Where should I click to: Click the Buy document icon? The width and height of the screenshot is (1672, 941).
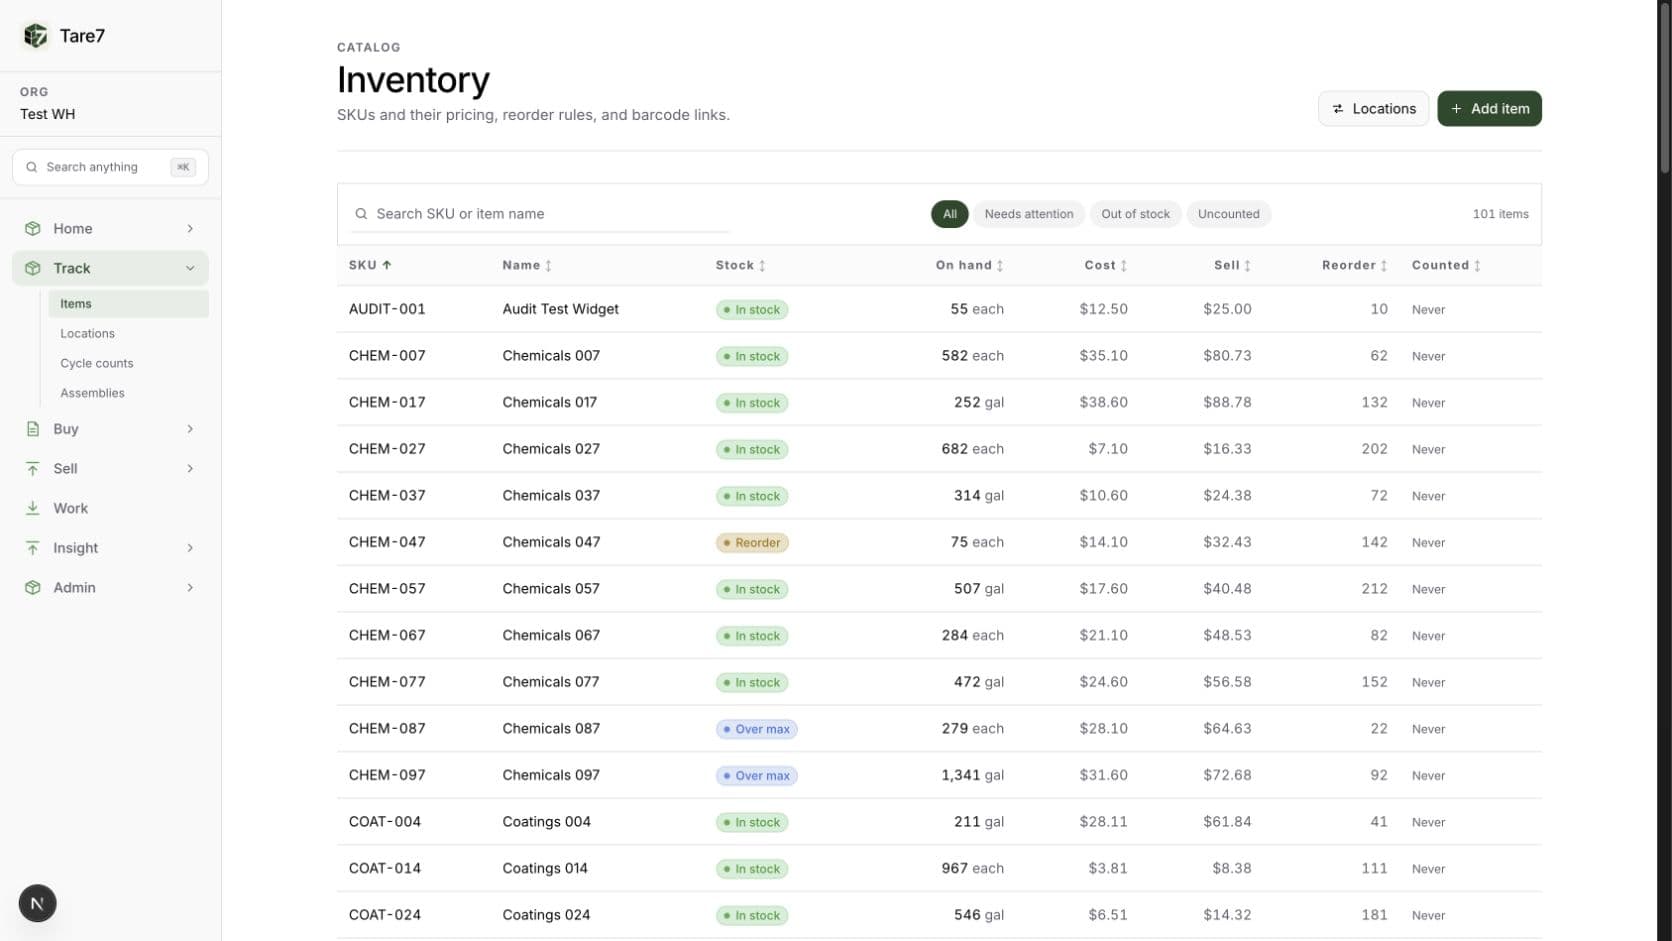pos(33,429)
